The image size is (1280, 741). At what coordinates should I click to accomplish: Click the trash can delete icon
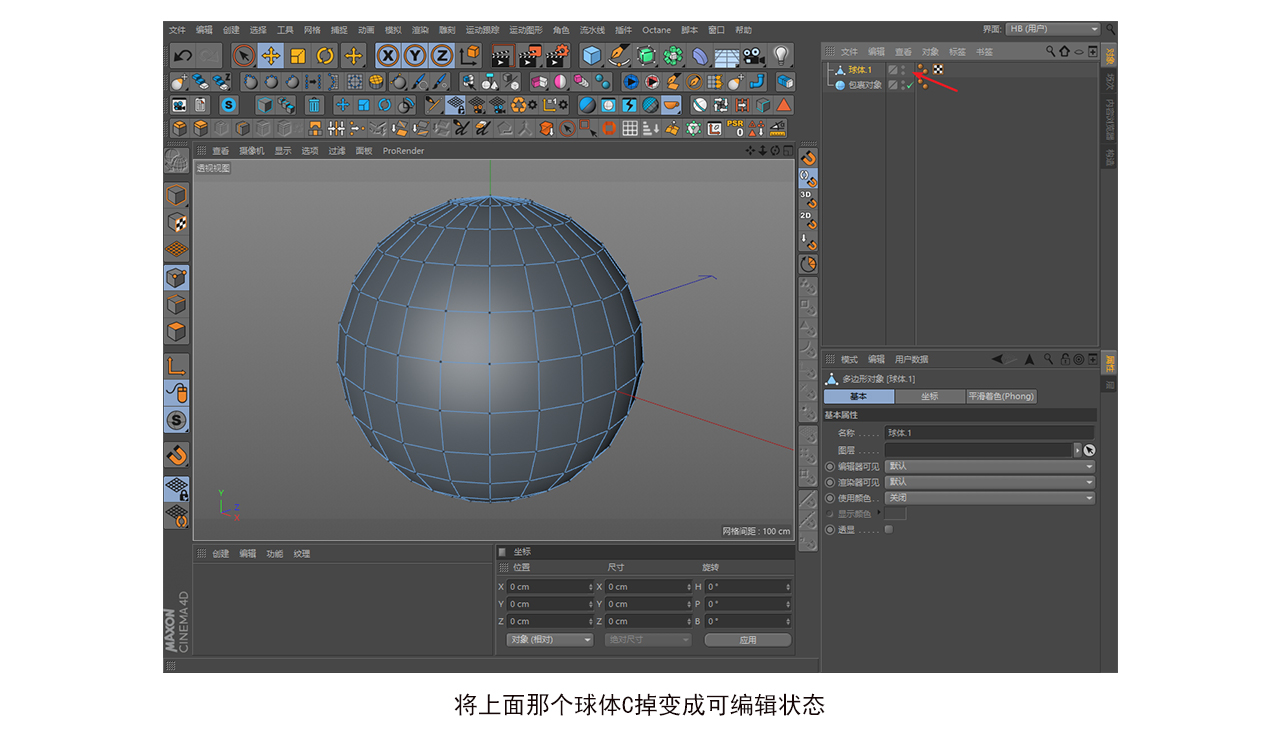click(x=315, y=105)
